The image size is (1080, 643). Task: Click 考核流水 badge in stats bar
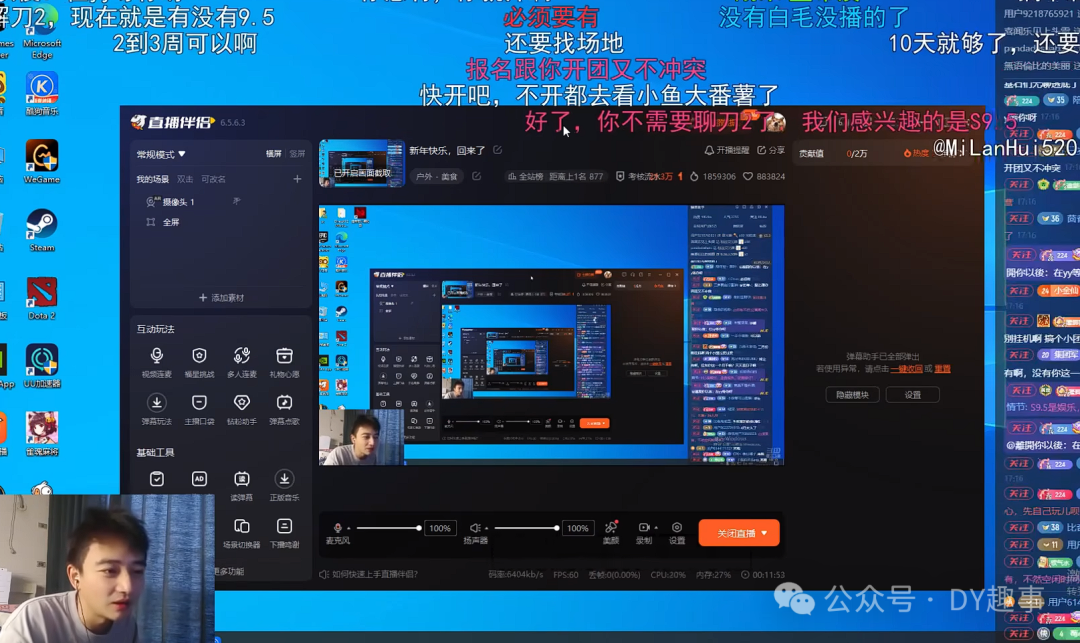649,176
